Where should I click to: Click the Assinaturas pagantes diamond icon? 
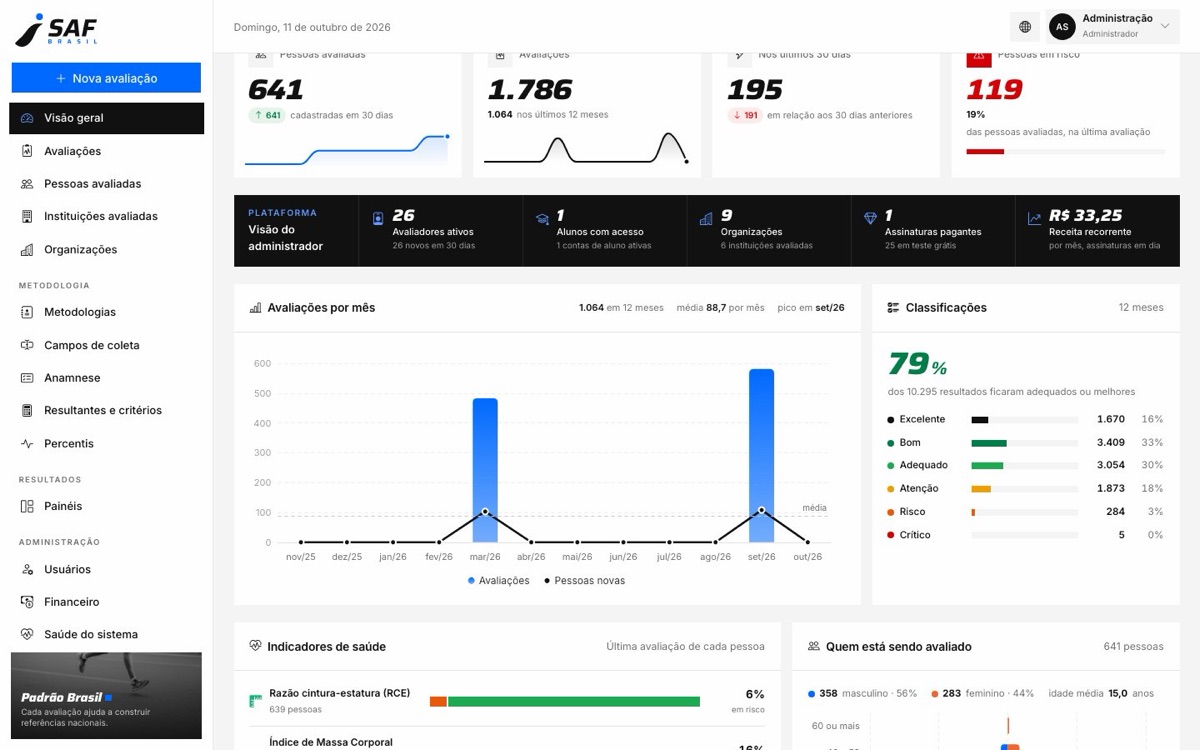pyautogui.click(x=870, y=219)
